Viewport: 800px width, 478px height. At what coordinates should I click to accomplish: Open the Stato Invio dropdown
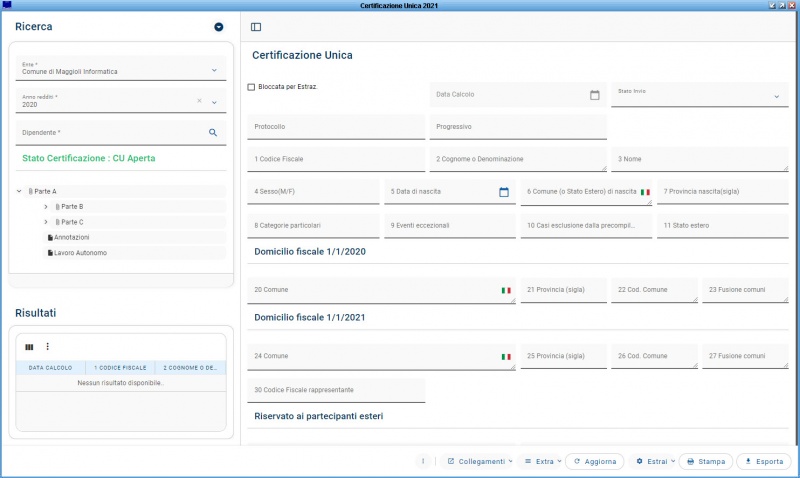[776, 97]
